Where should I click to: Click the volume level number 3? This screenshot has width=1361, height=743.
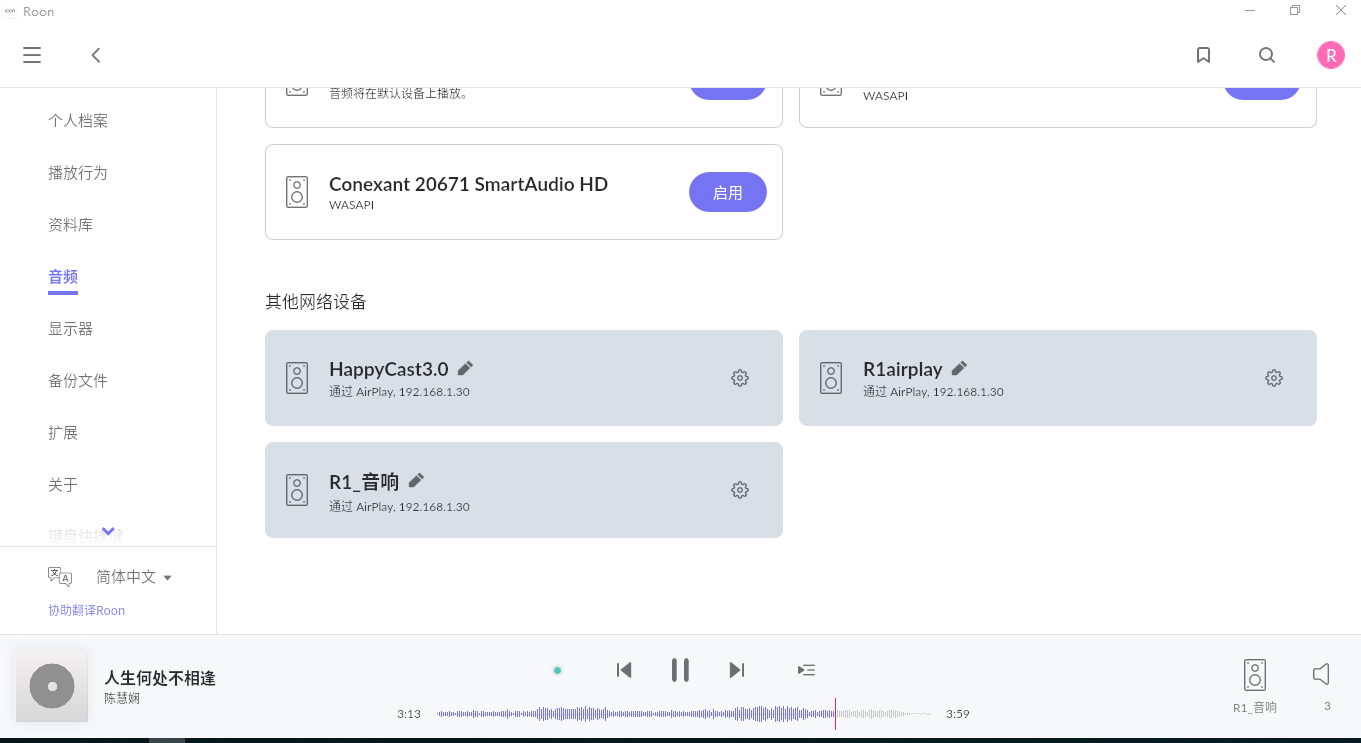(1327, 706)
